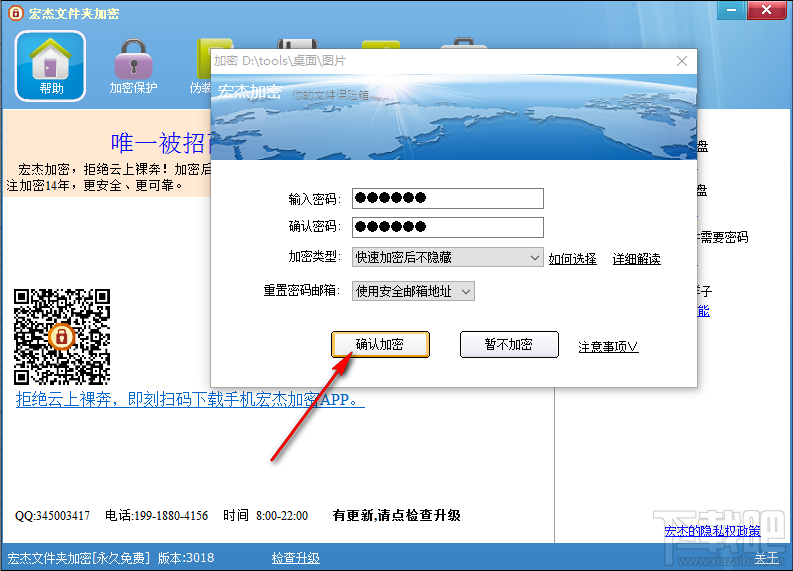This screenshot has height=571, width=793.
Task: Click the QR code image
Action: pyautogui.click(x=62, y=337)
